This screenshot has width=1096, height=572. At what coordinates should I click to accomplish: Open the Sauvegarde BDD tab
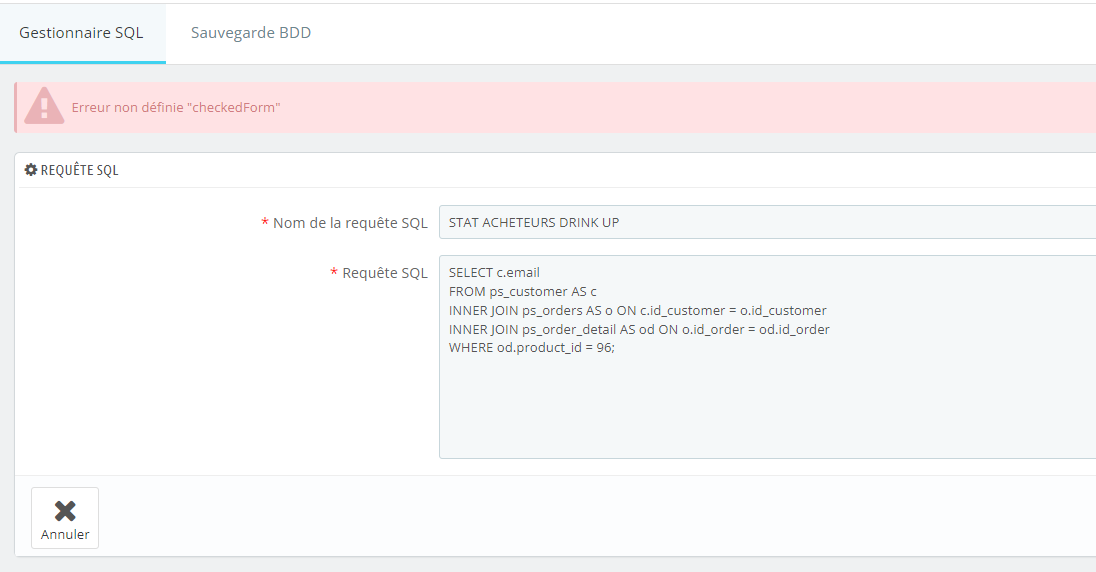click(x=251, y=33)
